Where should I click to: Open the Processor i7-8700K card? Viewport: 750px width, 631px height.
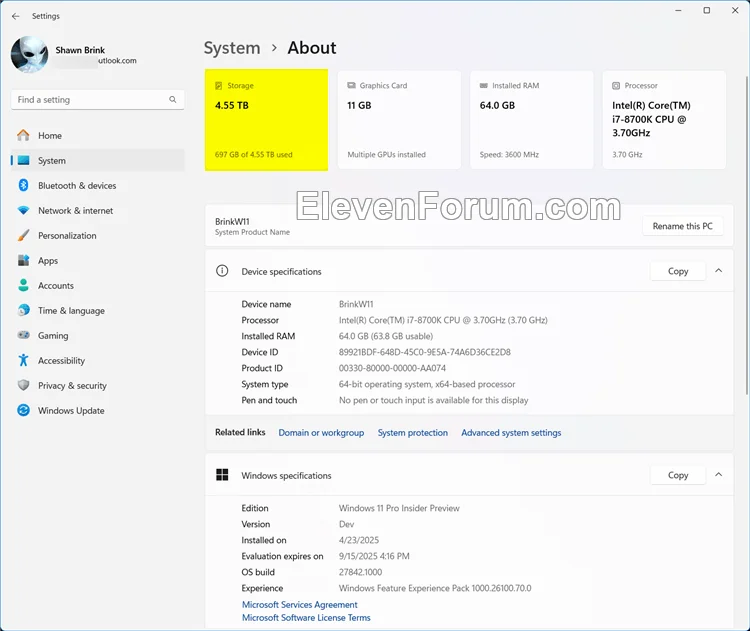click(x=664, y=120)
